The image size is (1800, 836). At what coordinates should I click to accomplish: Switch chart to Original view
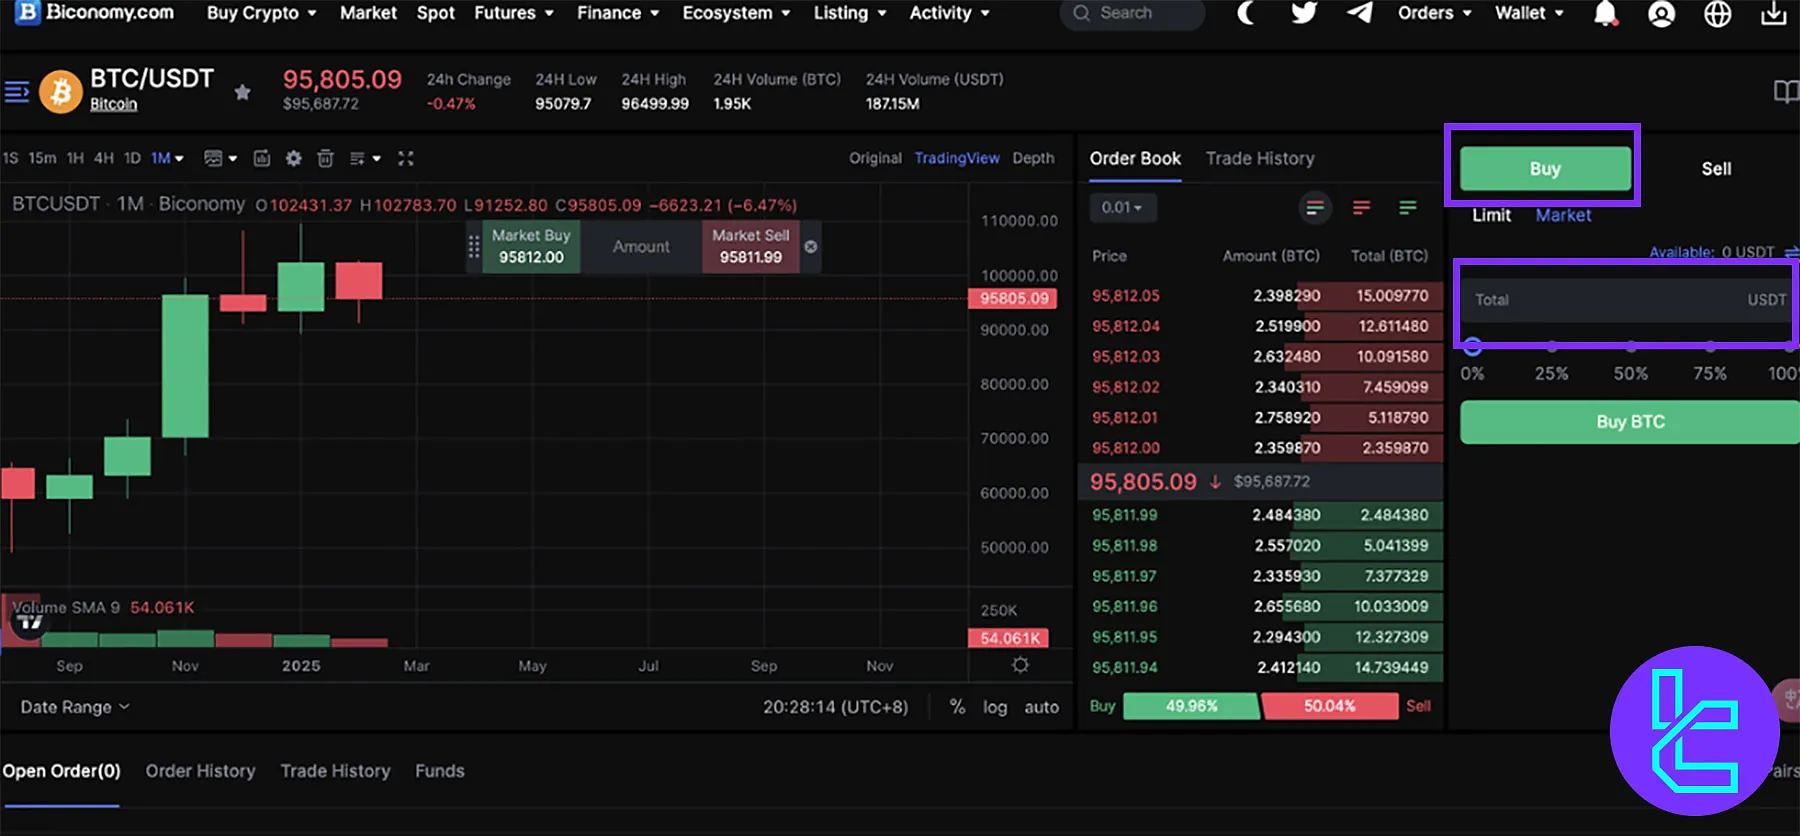tap(875, 158)
